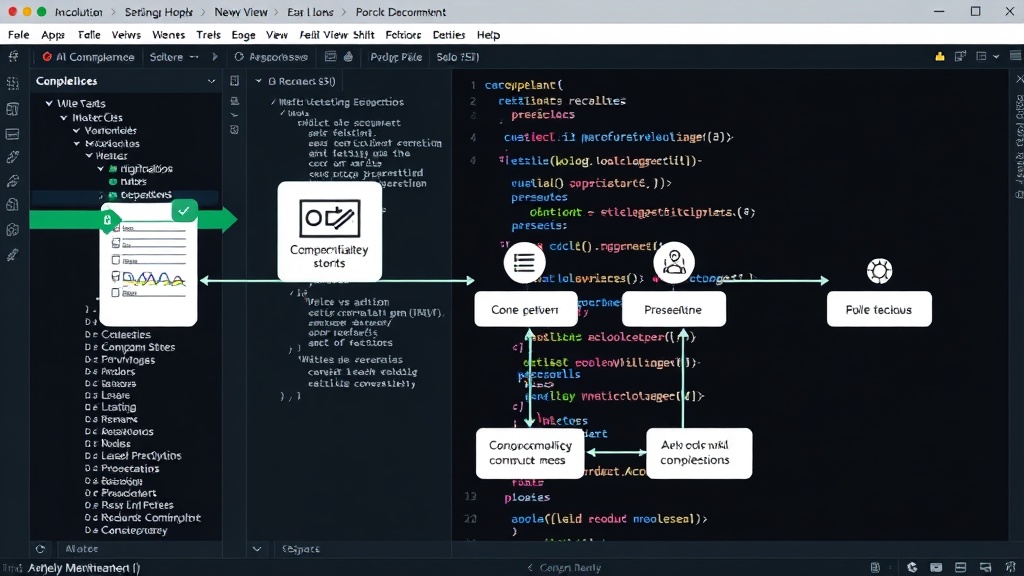Viewport: 1024px width, 576px height.
Task: Click the Aehjely Merihearert status bar text
Action: (84, 568)
